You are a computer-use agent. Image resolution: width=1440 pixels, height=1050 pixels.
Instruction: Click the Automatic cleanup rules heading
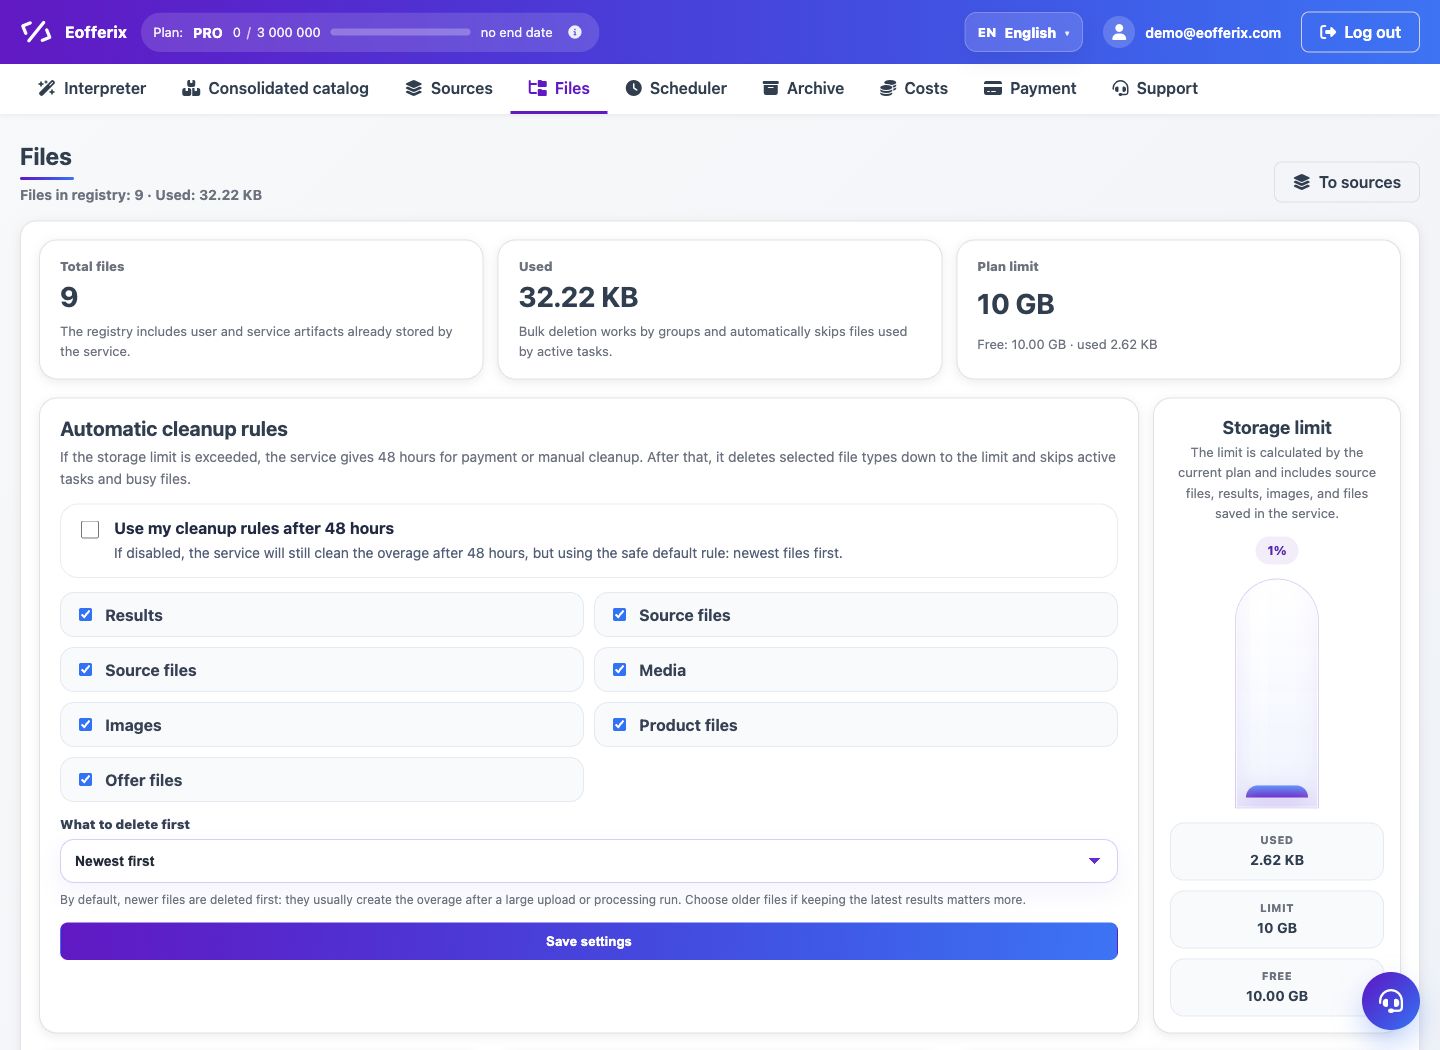click(174, 429)
